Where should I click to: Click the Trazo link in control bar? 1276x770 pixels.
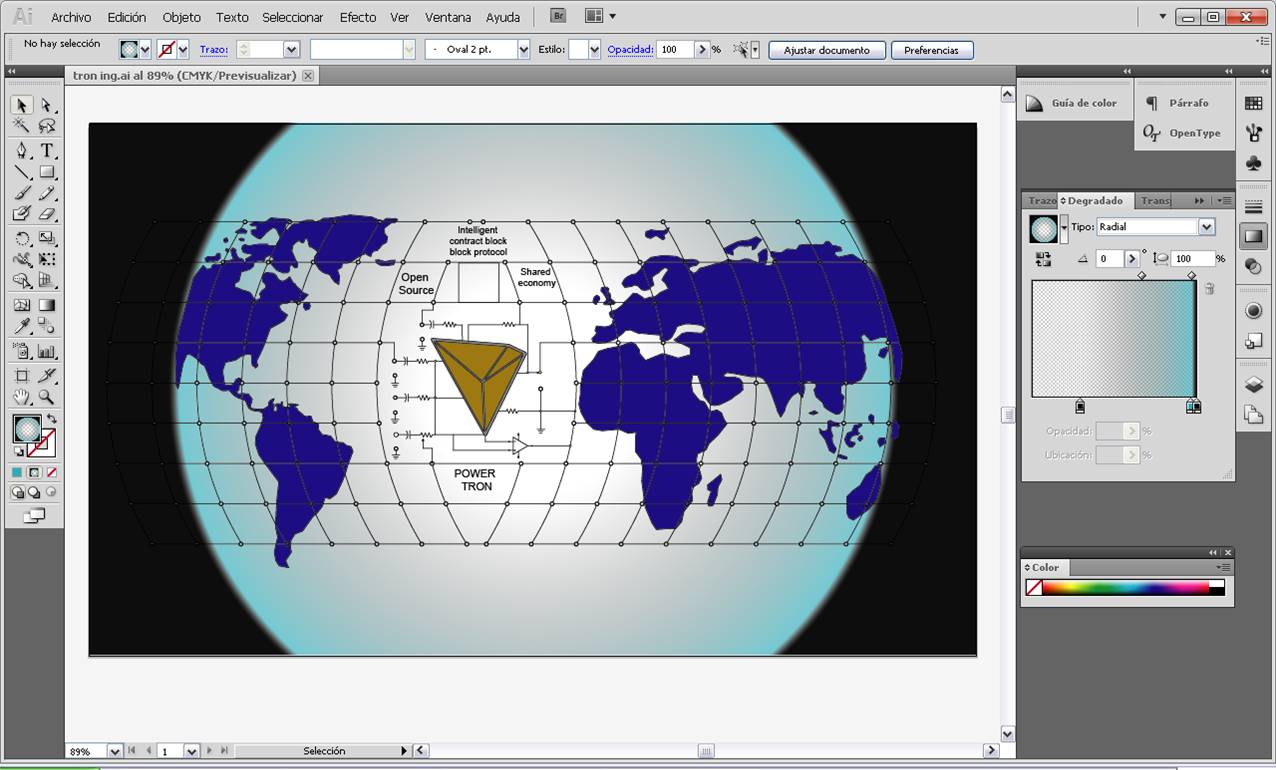click(x=213, y=49)
